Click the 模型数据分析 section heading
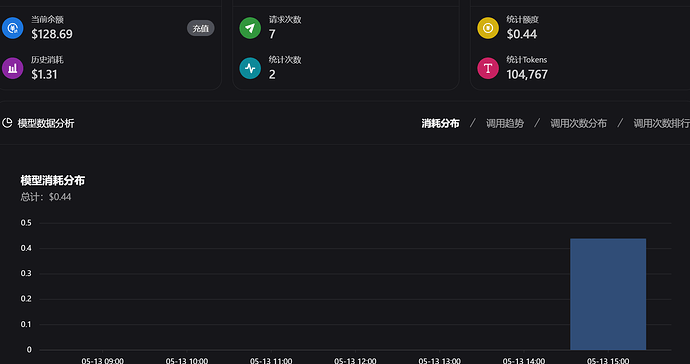The image size is (690, 364). click(x=46, y=124)
